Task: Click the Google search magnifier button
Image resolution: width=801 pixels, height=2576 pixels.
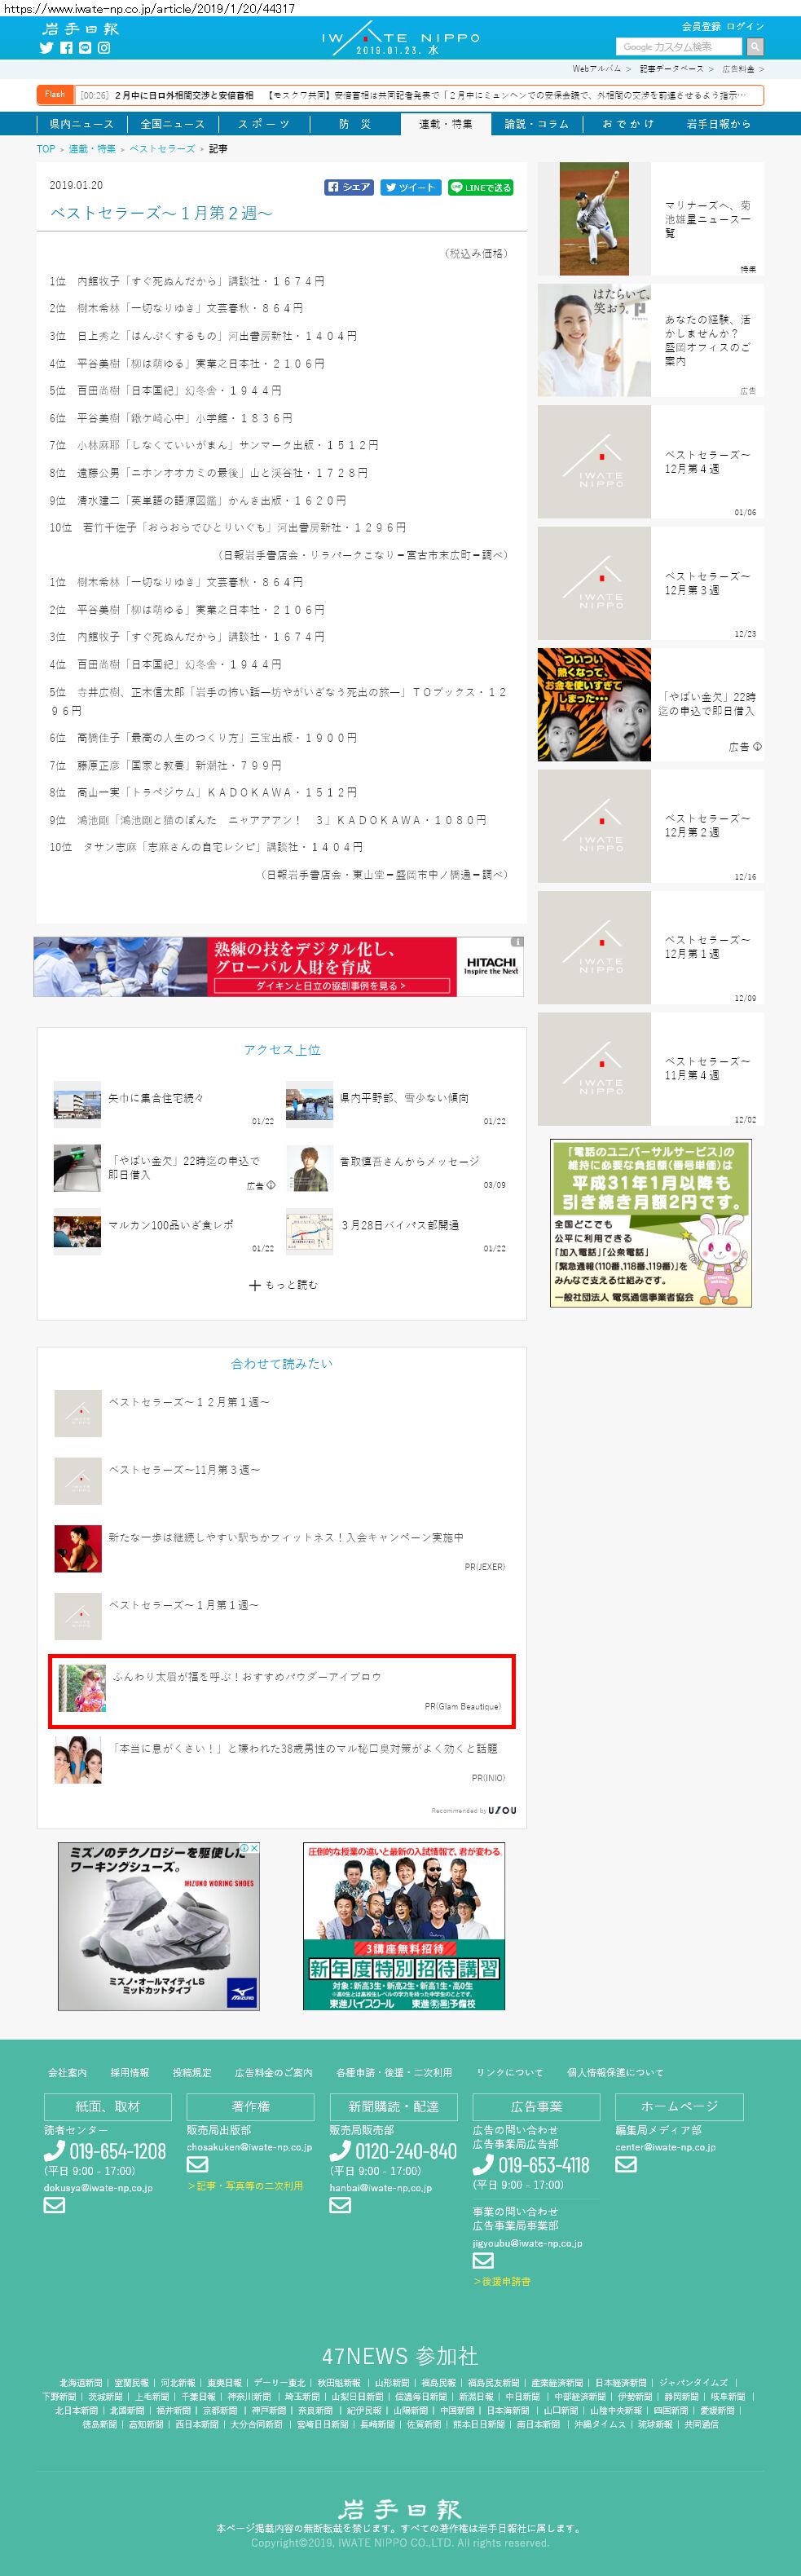Action: [x=755, y=47]
